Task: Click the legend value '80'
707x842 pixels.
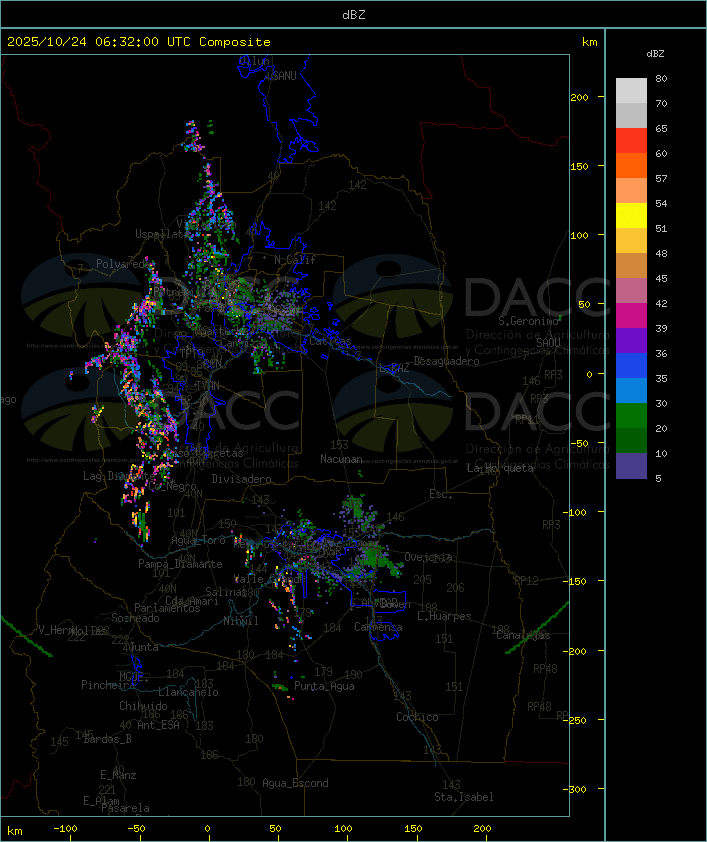Action: (661, 78)
